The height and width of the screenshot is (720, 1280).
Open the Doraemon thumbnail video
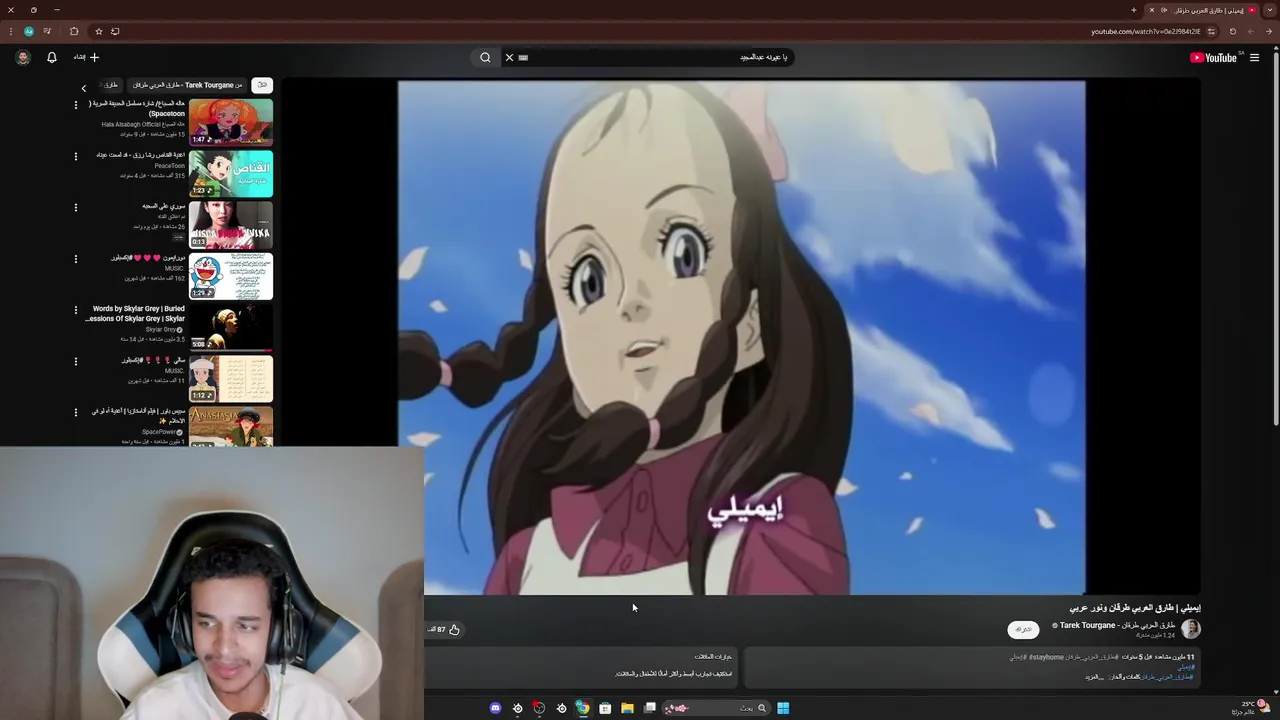[231, 276]
